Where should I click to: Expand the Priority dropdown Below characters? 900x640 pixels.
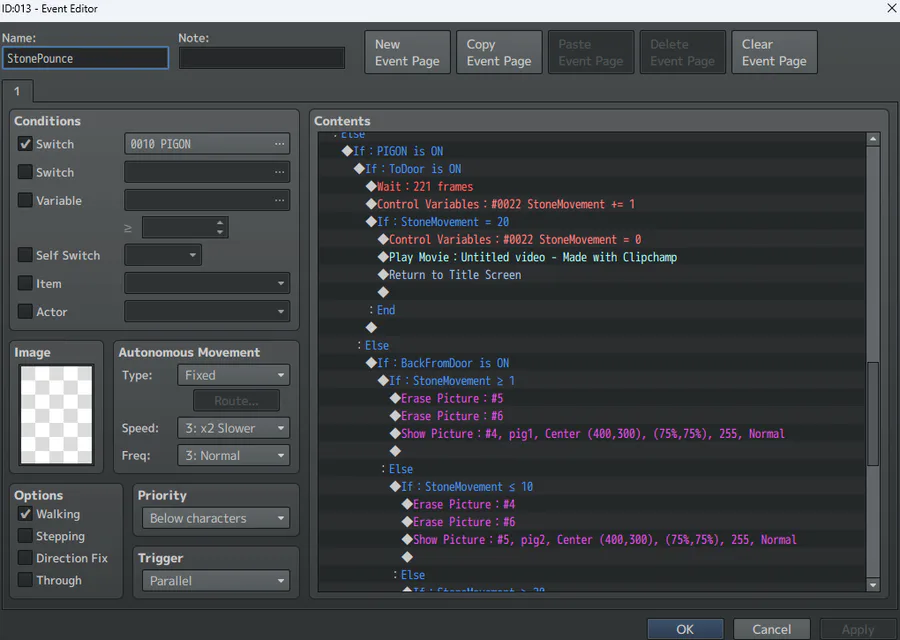(x=216, y=518)
